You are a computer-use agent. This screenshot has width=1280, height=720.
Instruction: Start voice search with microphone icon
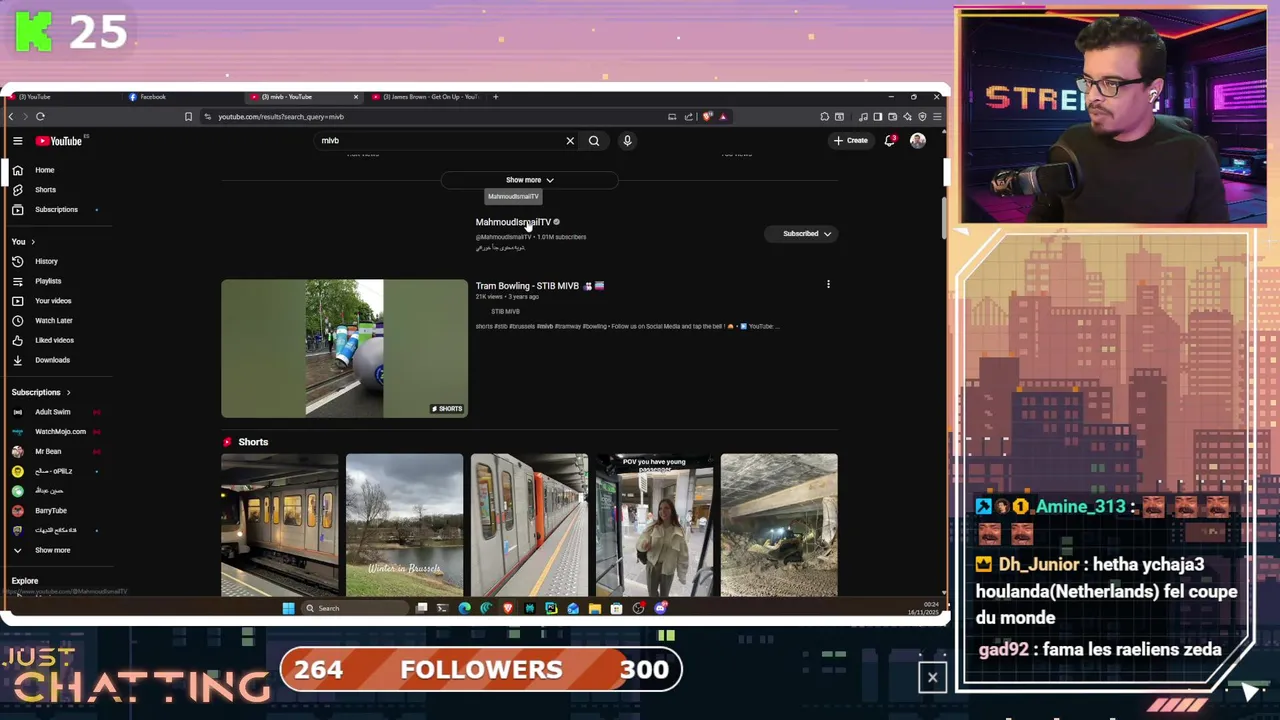pyautogui.click(x=627, y=141)
